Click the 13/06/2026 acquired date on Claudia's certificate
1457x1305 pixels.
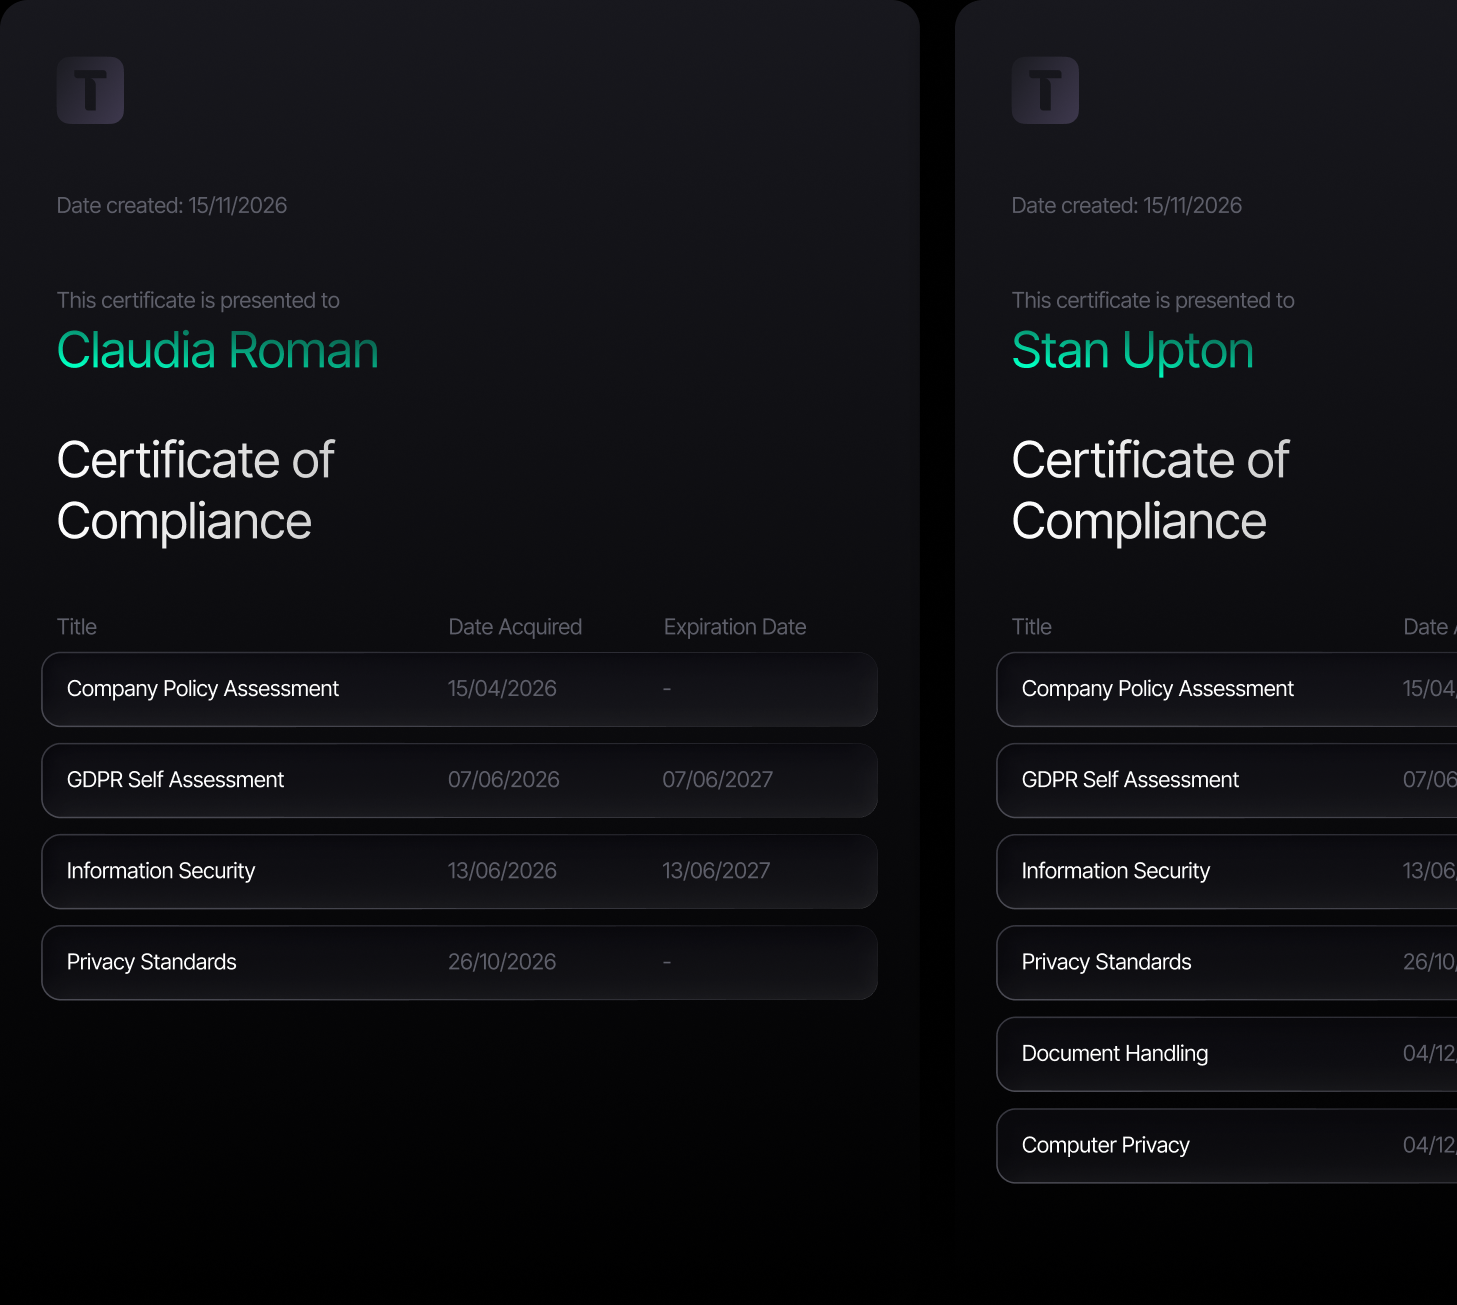502,871
